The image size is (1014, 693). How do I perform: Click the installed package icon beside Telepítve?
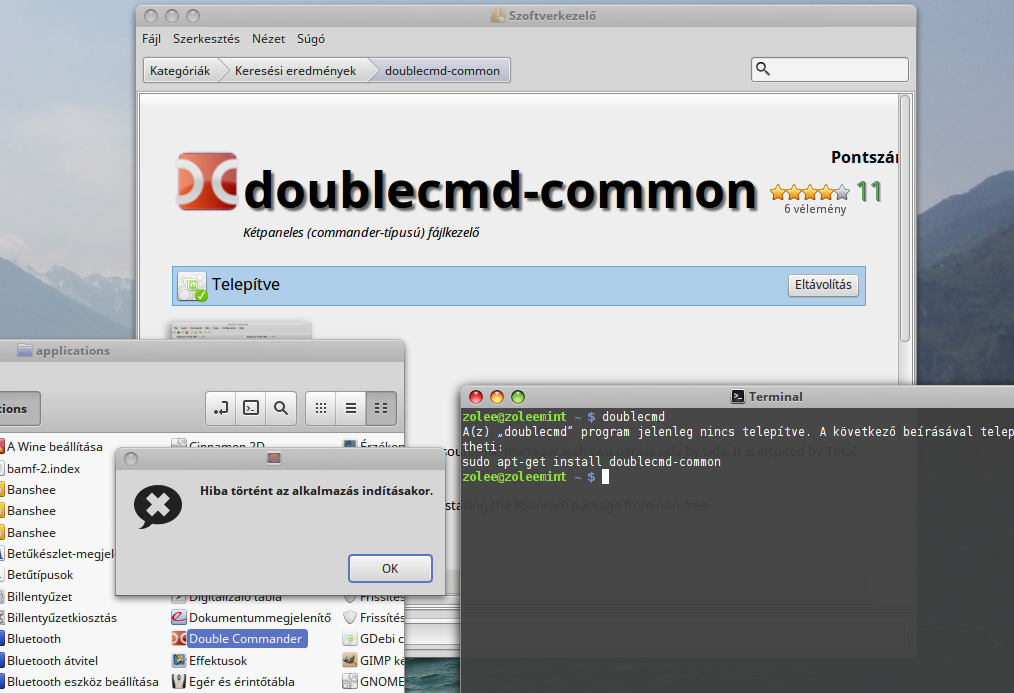[x=193, y=286]
